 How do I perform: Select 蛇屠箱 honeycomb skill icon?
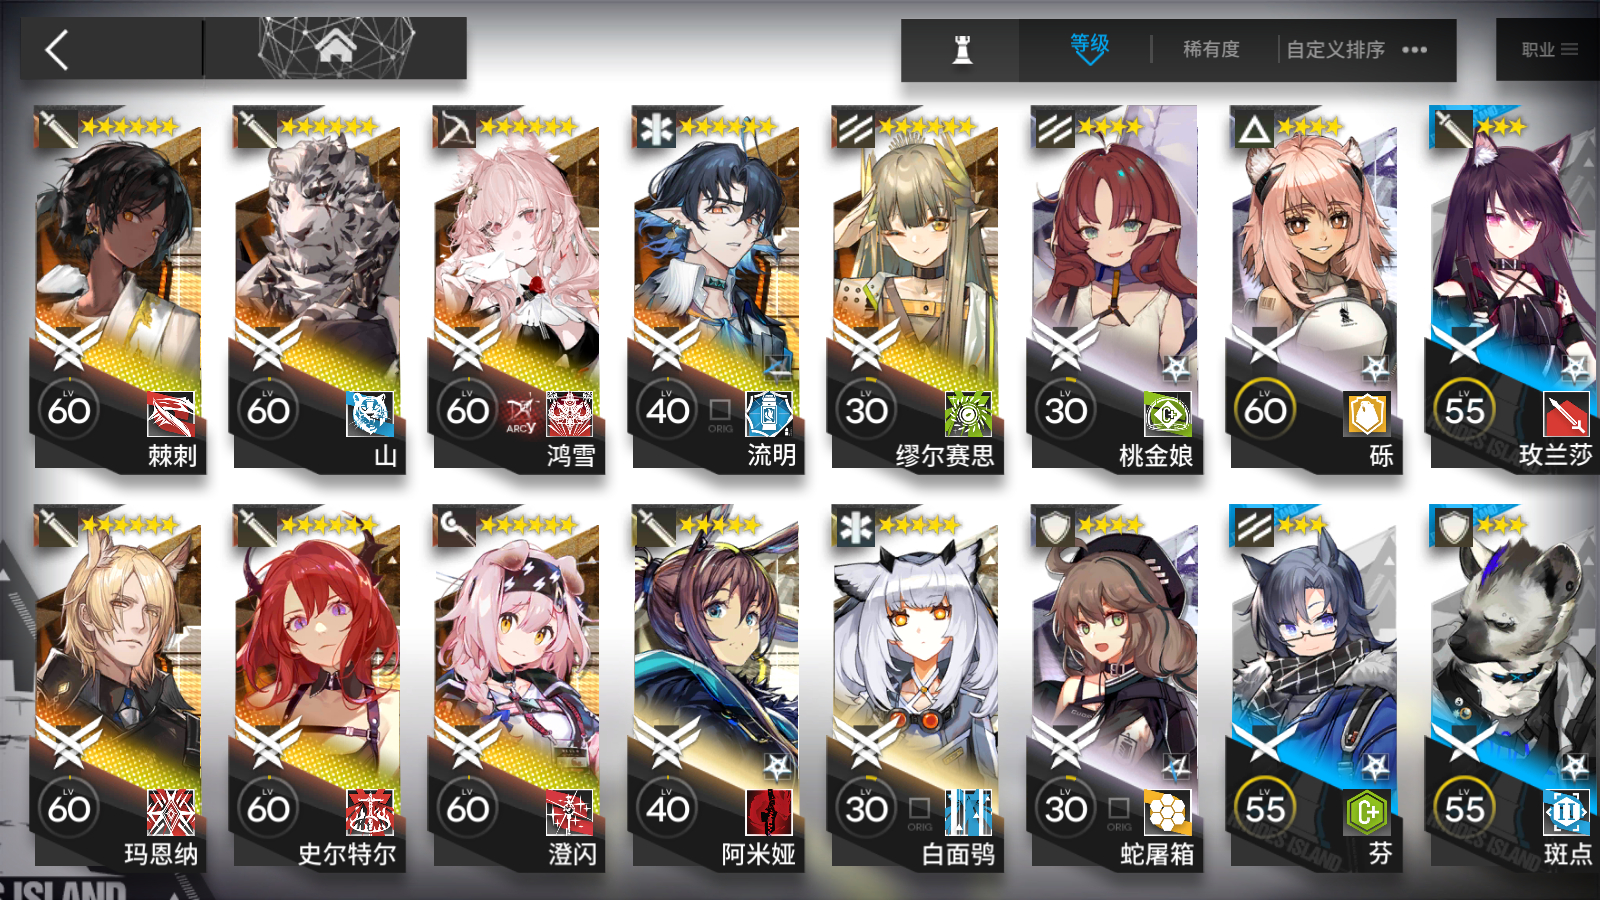[x=1168, y=813]
